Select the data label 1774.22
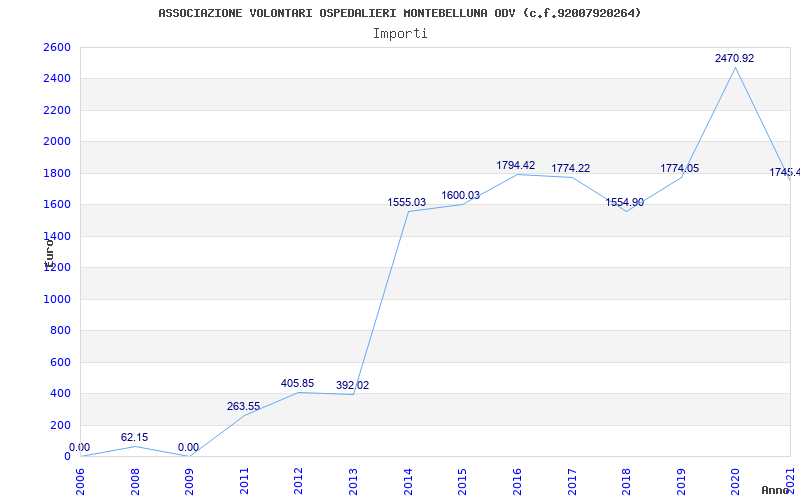The image size is (800, 500). 570,168
